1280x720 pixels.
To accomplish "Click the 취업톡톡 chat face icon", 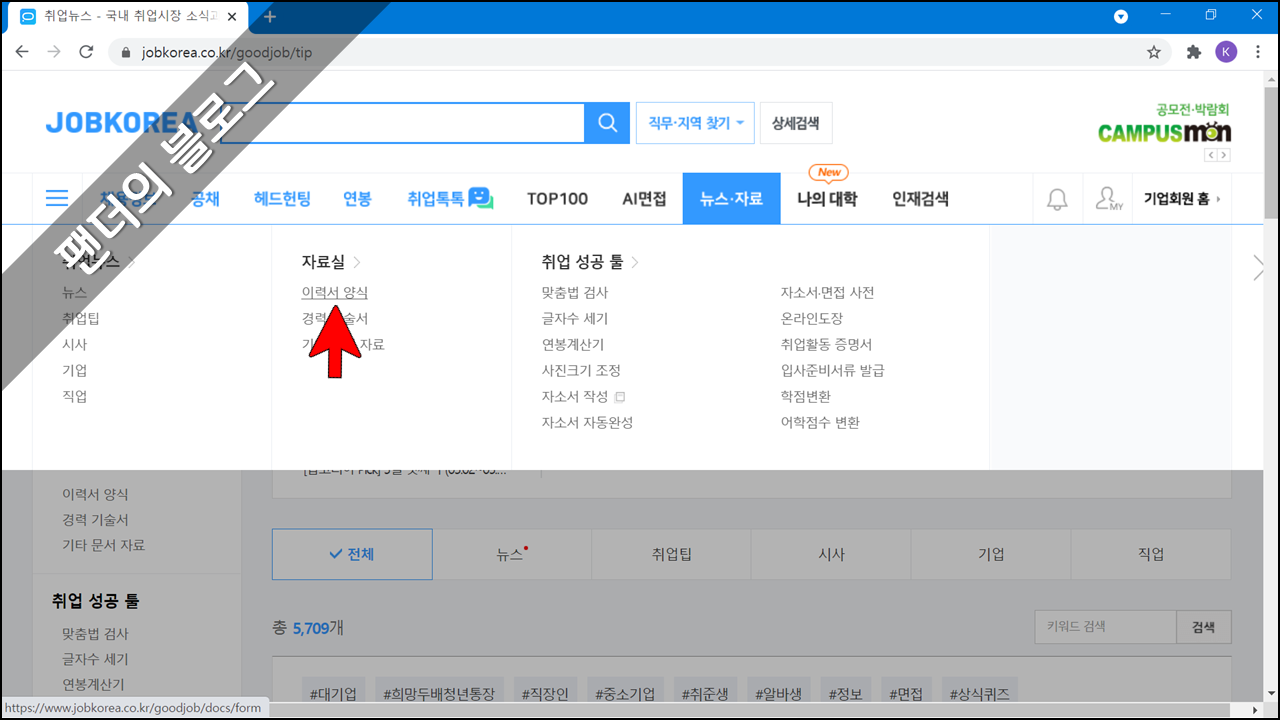I will tap(481, 198).
